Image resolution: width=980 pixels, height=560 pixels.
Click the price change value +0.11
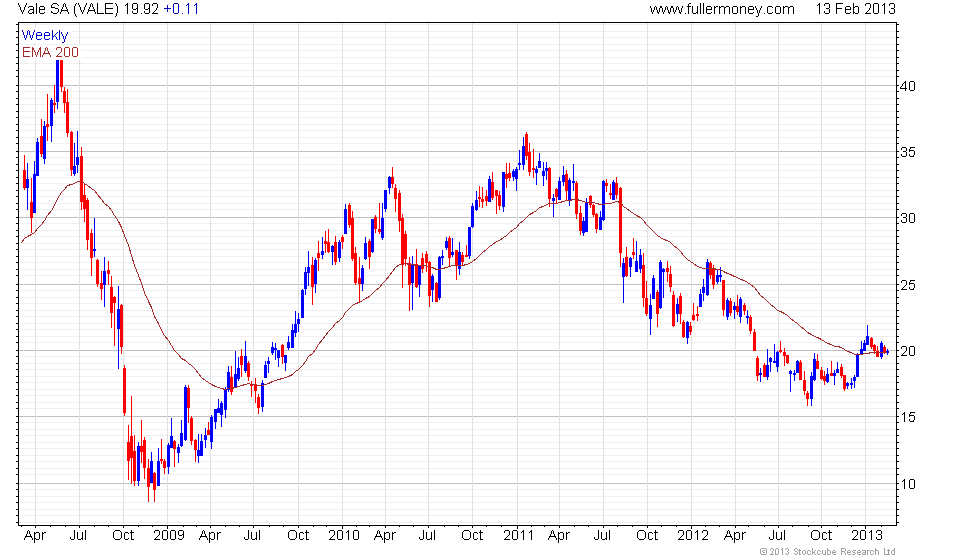coord(181,9)
